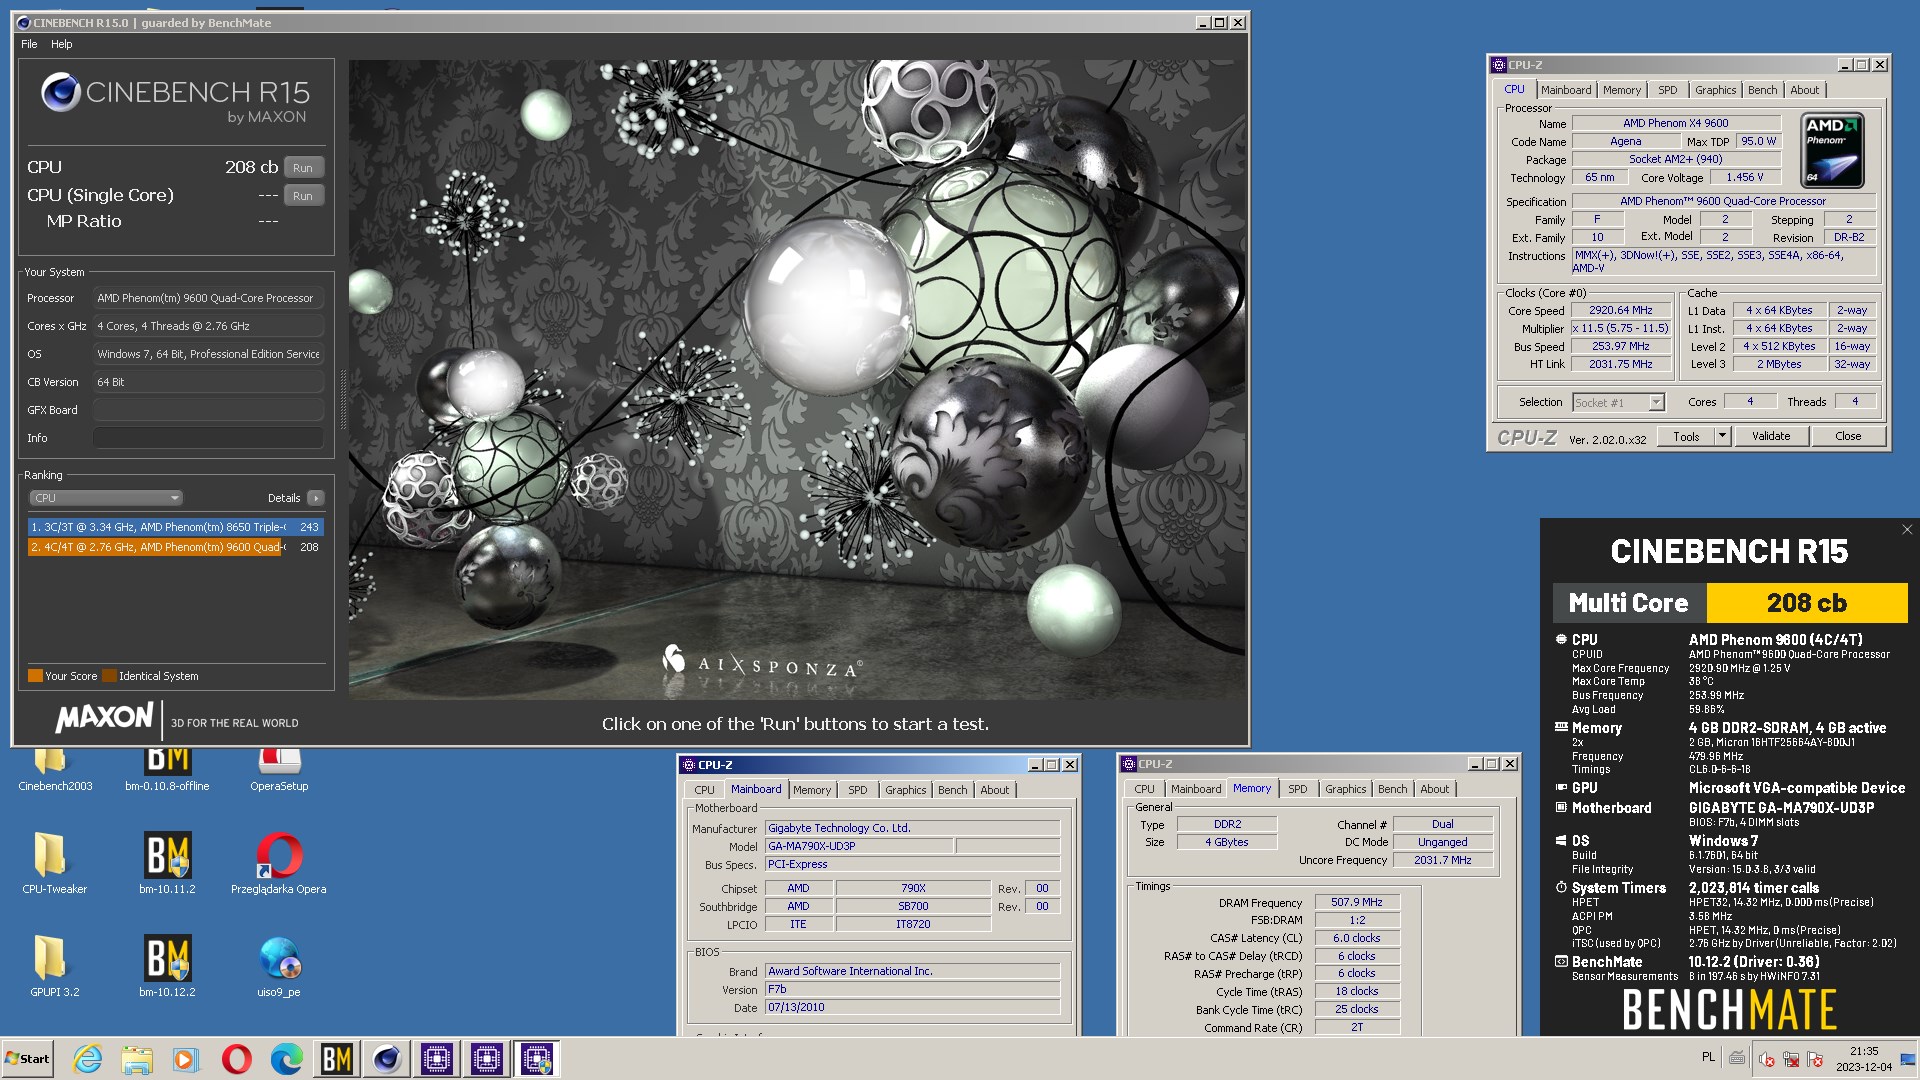Open Windows Media Player taskbar icon
Screen dimensions: 1920x1080
186,1059
